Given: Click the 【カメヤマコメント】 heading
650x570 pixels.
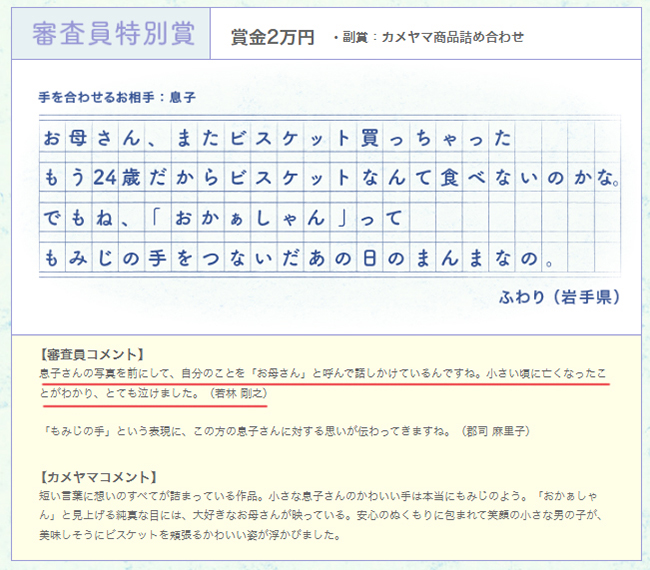Looking at the screenshot, I should [x=98, y=477].
